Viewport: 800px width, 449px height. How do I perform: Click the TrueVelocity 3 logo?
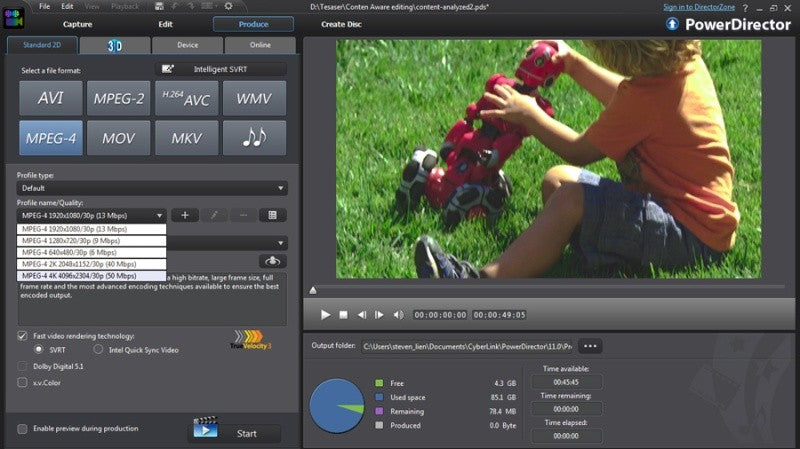tap(250, 340)
